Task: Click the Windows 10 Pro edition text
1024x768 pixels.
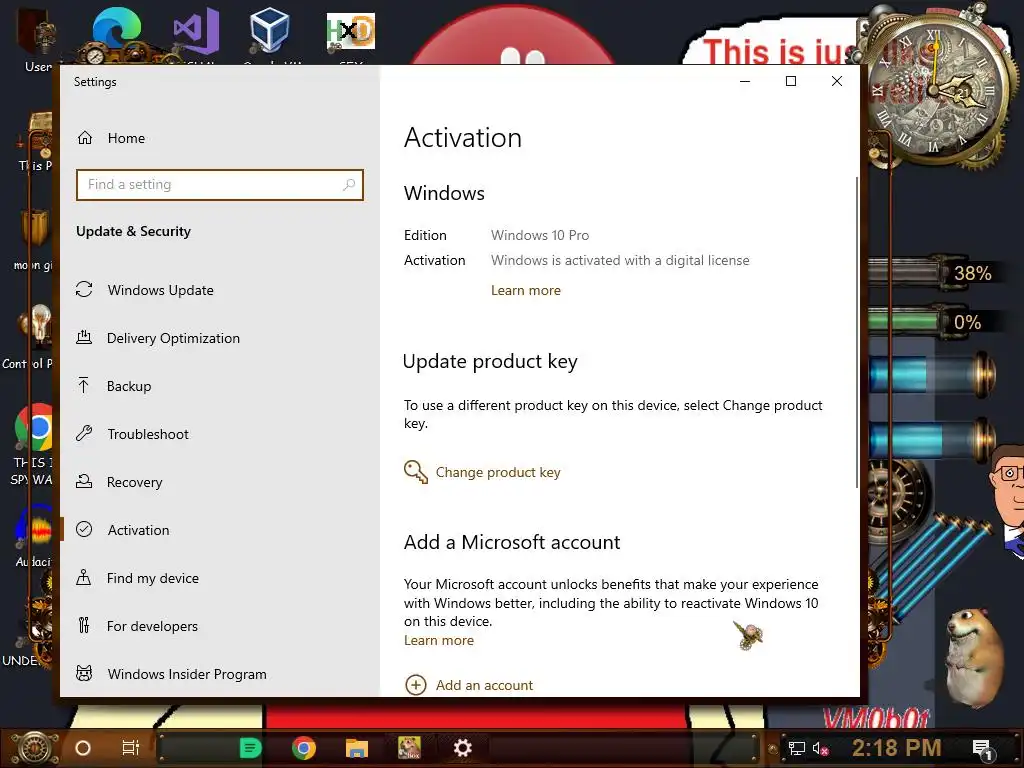Action: click(540, 235)
